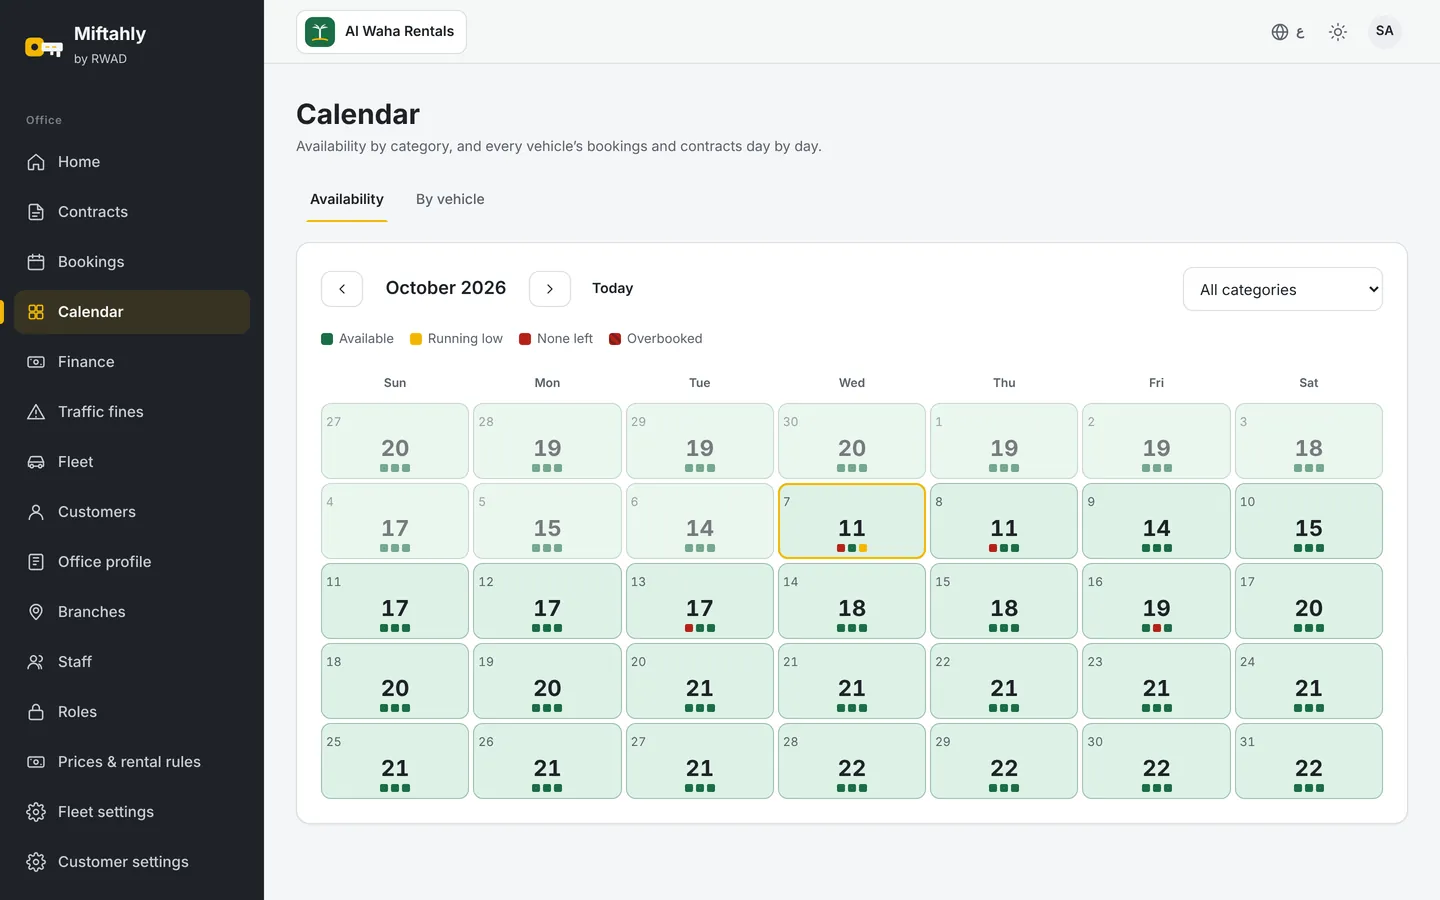Image resolution: width=1440 pixels, height=900 pixels.
Task: Switch to the By vehicle tab
Action: coord(450,199)
